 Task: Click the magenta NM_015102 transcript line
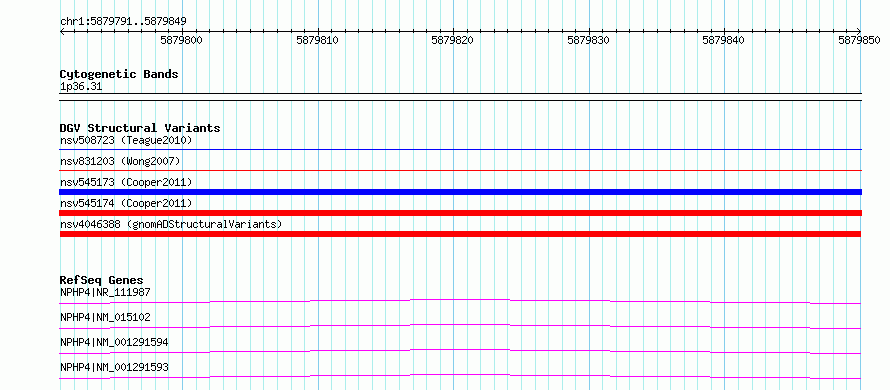point(460,326)
